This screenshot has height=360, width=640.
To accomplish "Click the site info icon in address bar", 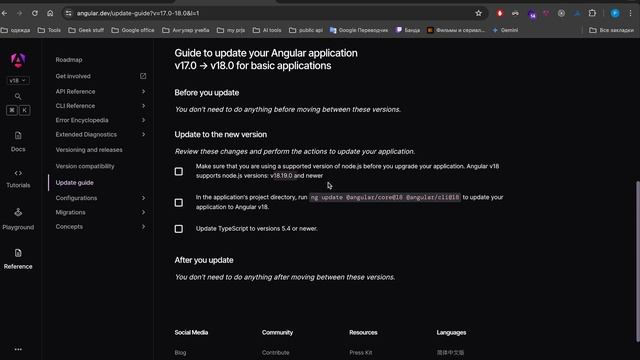I will tap(69, 13).
